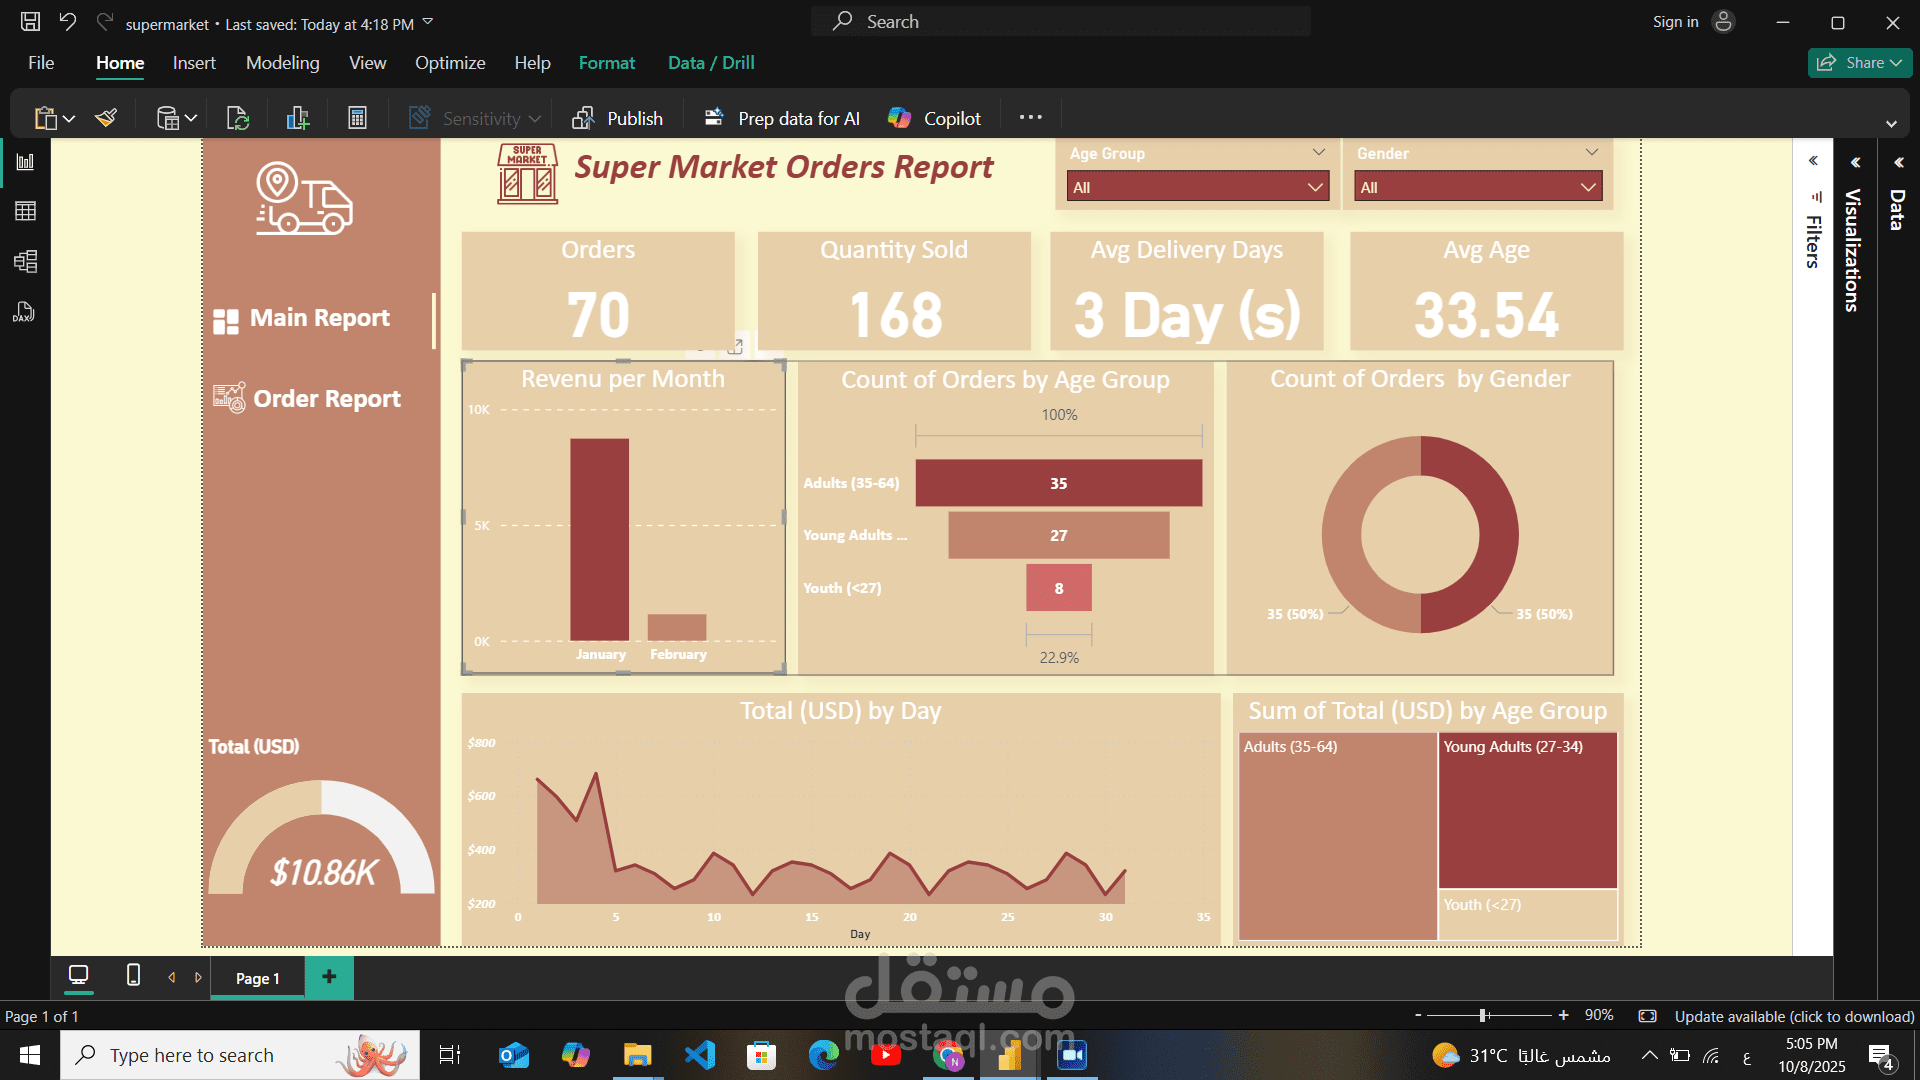This screenshot has height=1080, width=1920.
Task: Click Prep data for AI
Action: pos(782,118)
